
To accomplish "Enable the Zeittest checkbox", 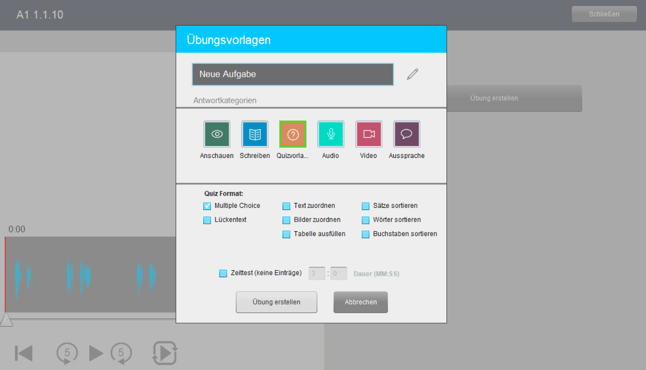I will pyautogui.click(x=223, y=273).
